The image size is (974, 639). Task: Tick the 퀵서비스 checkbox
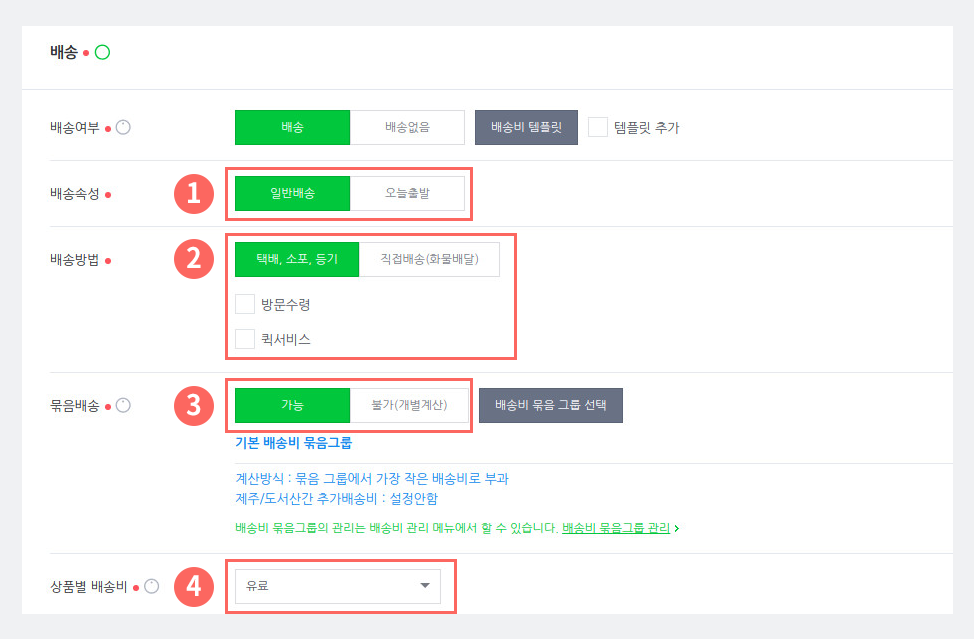(245, 339)
